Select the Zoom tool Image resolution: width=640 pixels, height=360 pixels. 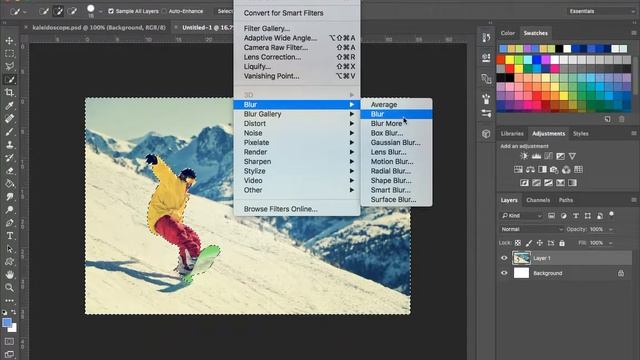9,288
